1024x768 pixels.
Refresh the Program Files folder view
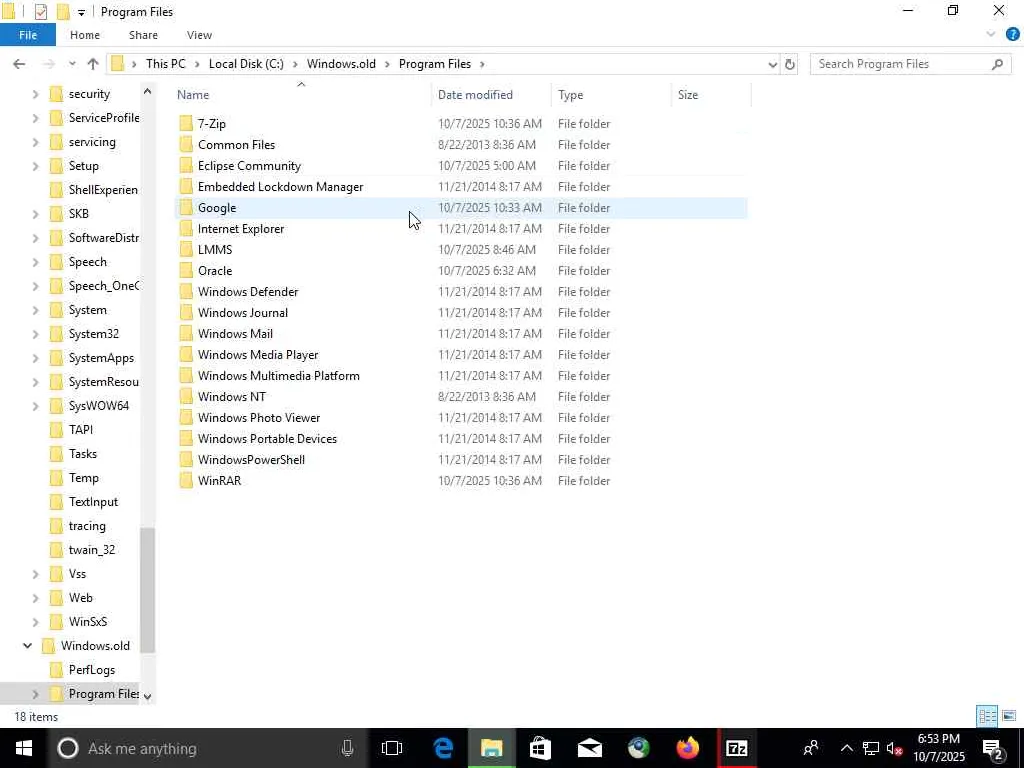[x=790, y=64]
